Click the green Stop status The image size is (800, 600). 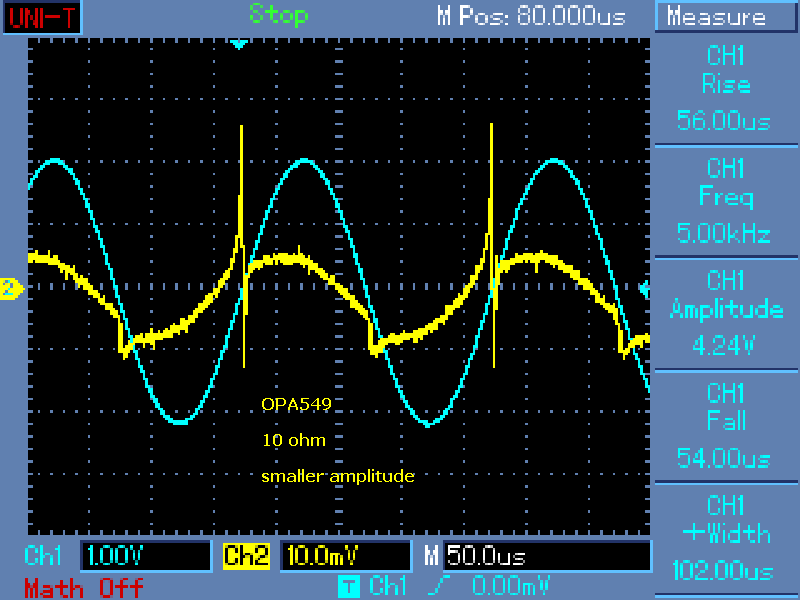click(x=279, y=15)
